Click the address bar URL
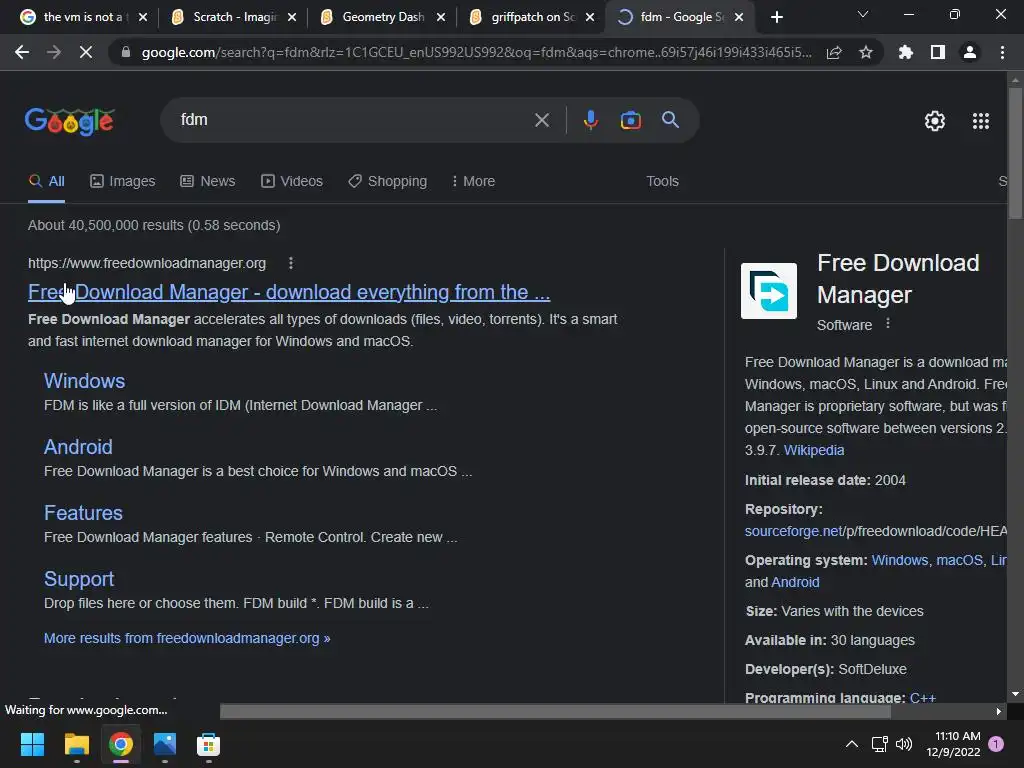This screenshot has width=1024, height=768. click(477, 52)
